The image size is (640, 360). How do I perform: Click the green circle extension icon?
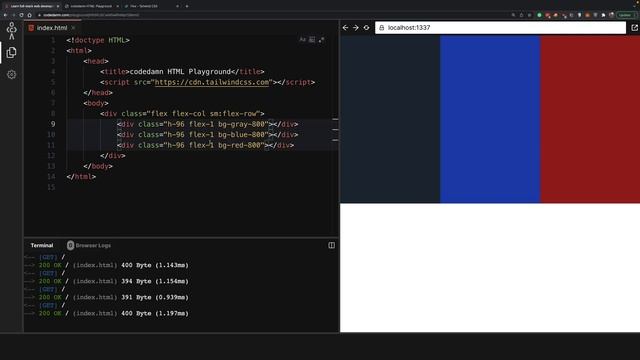point(539,15)
